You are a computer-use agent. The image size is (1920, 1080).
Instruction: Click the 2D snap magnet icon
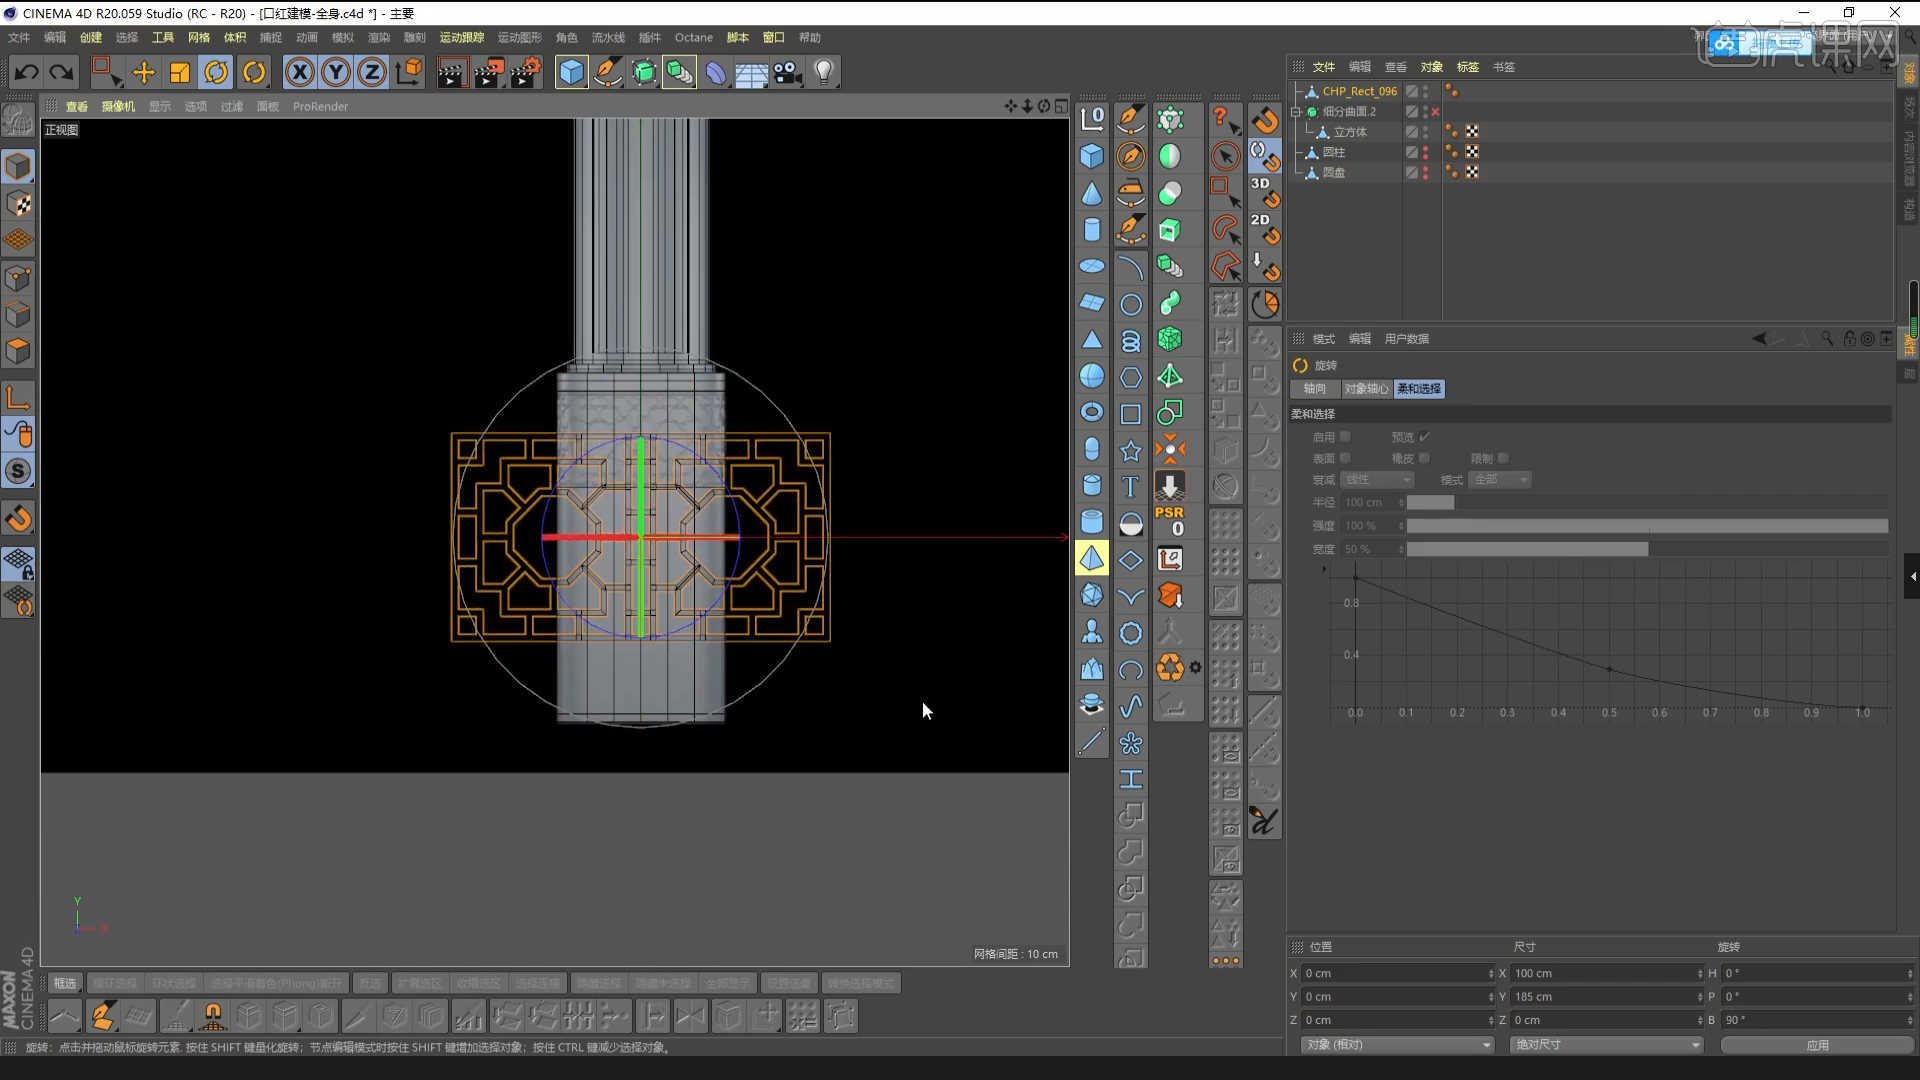[x=1264, y=229]
